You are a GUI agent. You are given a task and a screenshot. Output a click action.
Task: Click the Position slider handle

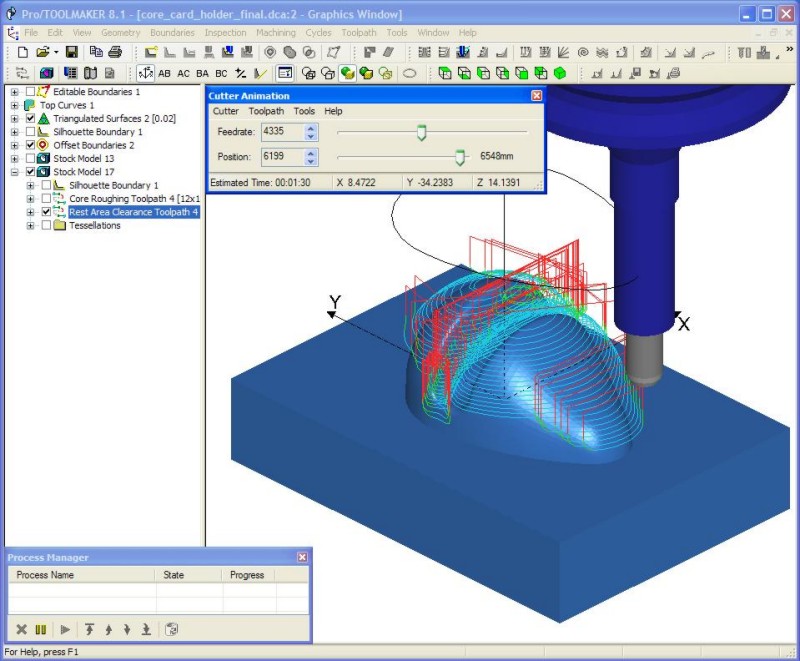point(460,157)
